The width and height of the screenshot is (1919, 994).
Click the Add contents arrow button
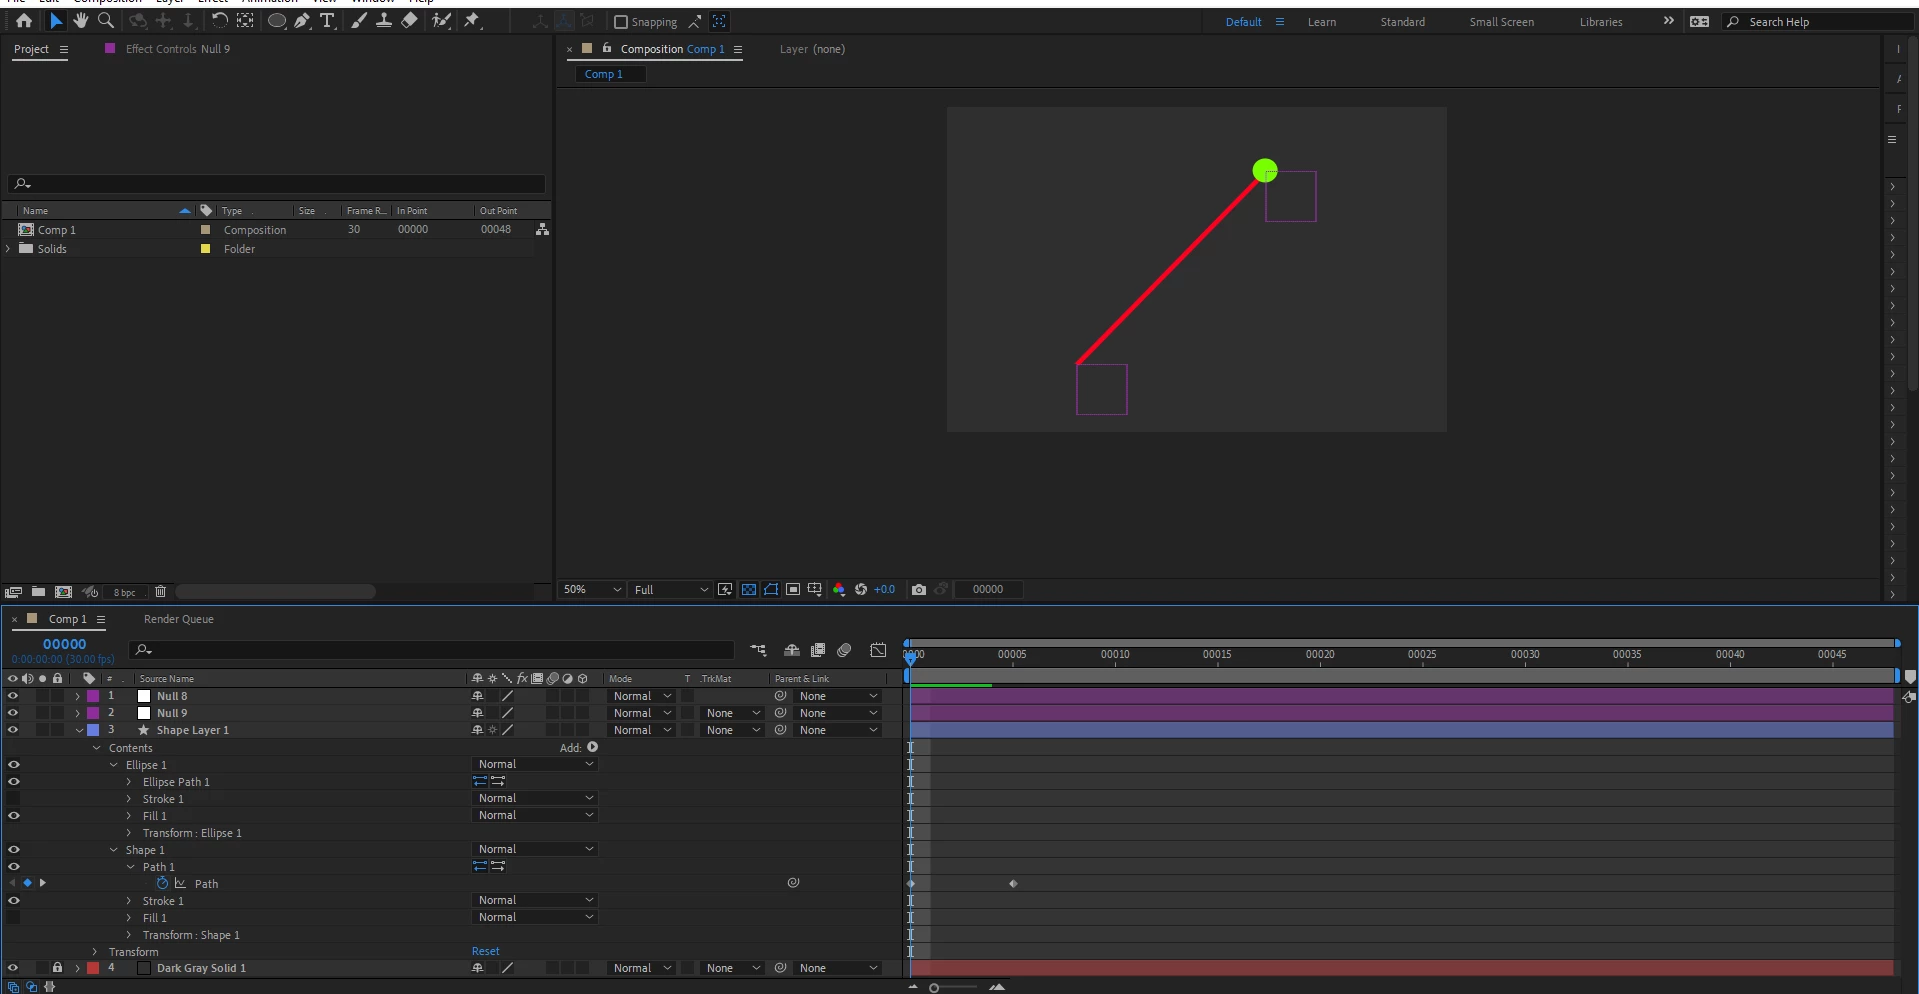tap(593, 747)
